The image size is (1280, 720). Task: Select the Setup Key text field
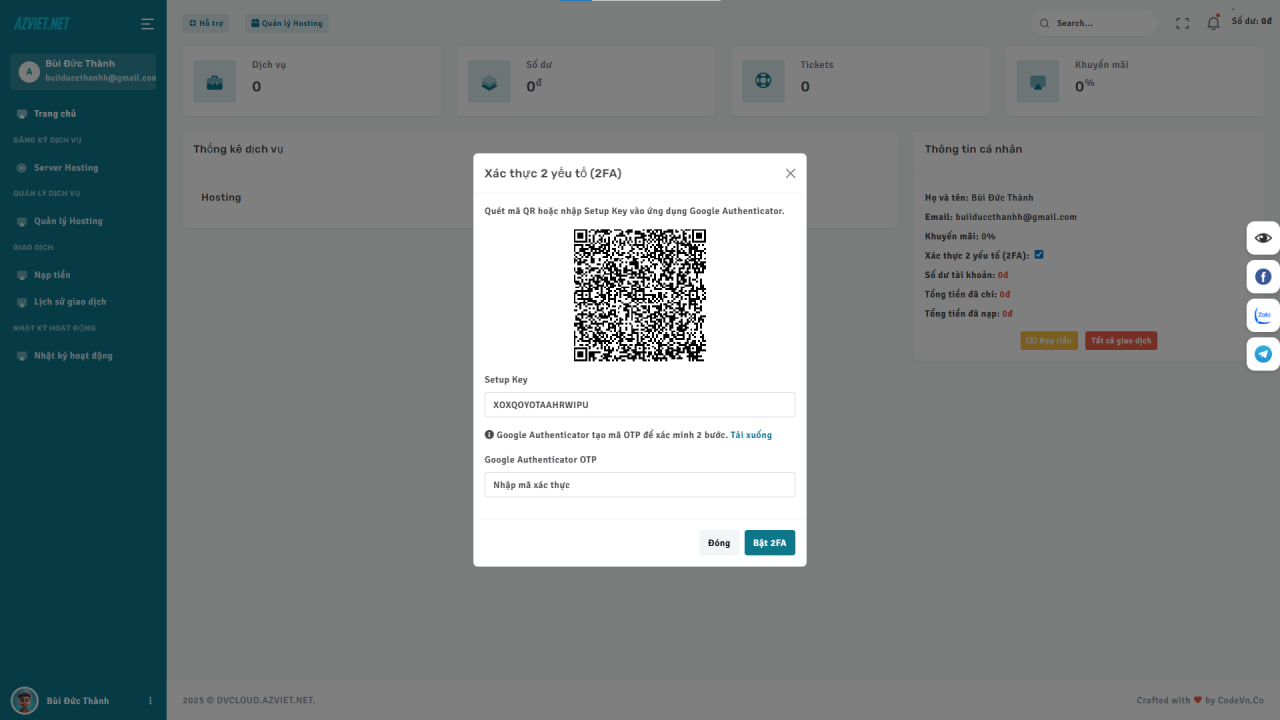point(639,405)
